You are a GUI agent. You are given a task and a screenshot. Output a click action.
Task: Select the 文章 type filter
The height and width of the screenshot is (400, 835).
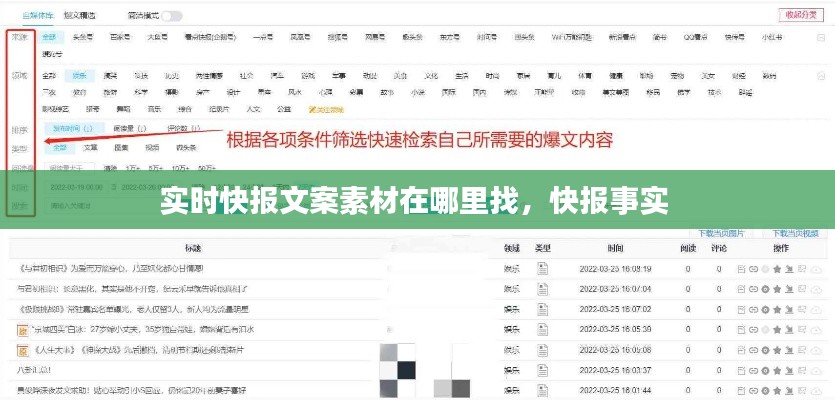(x=91, y=147)
